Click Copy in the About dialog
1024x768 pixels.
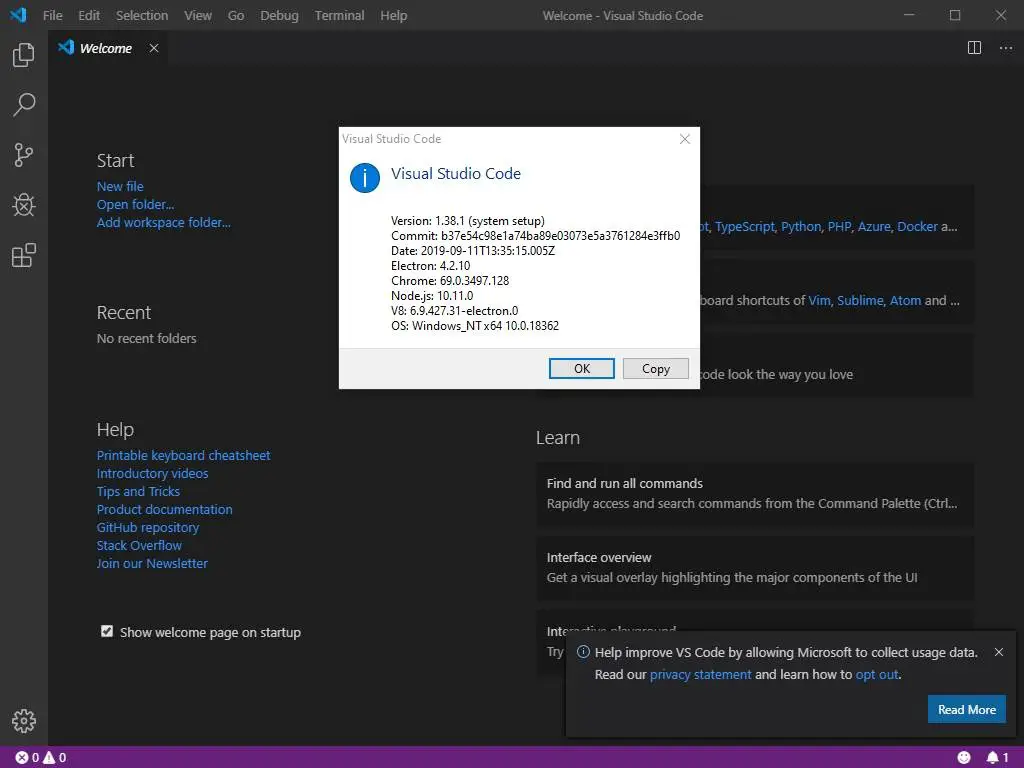(656, 368)
